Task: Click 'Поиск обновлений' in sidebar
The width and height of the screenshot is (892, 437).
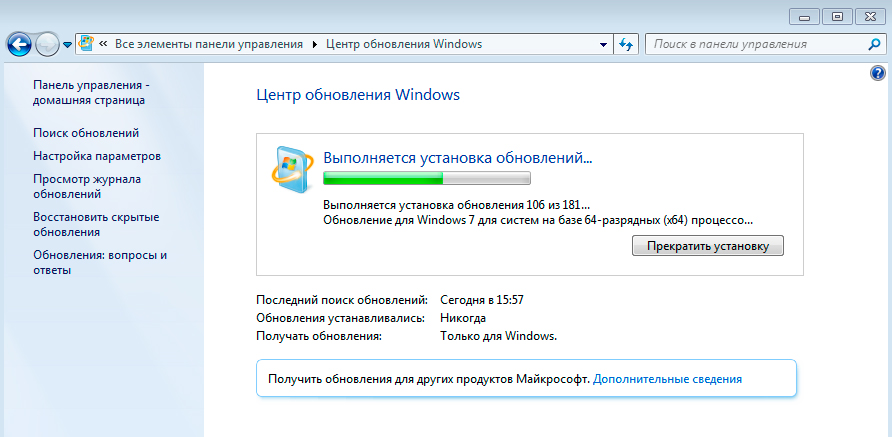Action: (x=86, y=133)
